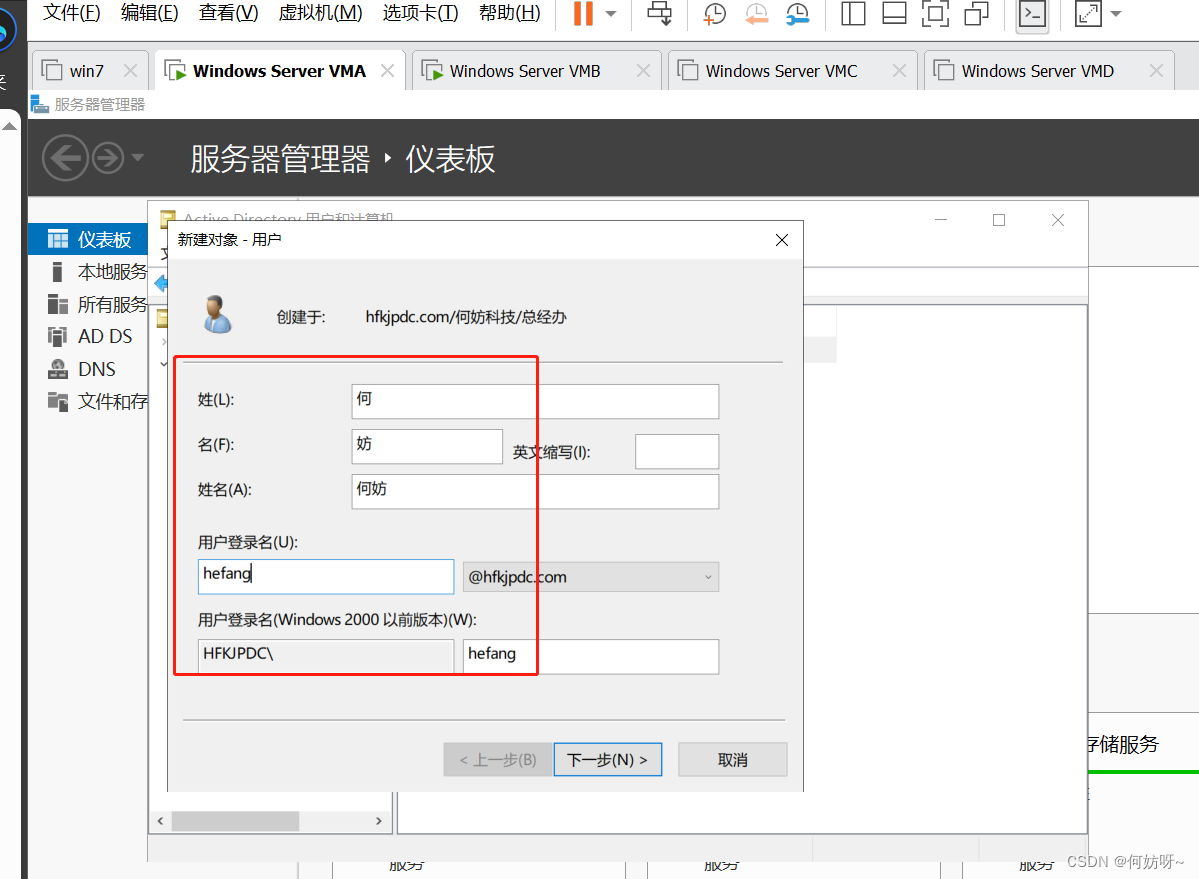Select the Windows Server VMC tab

pyautogui.click(x=780, y=71)
